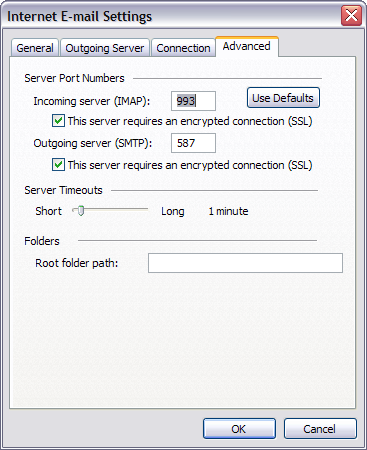Close the Internet E-mail Settings window
Viewport: 367px width, 450px height.
pos(351,15)
